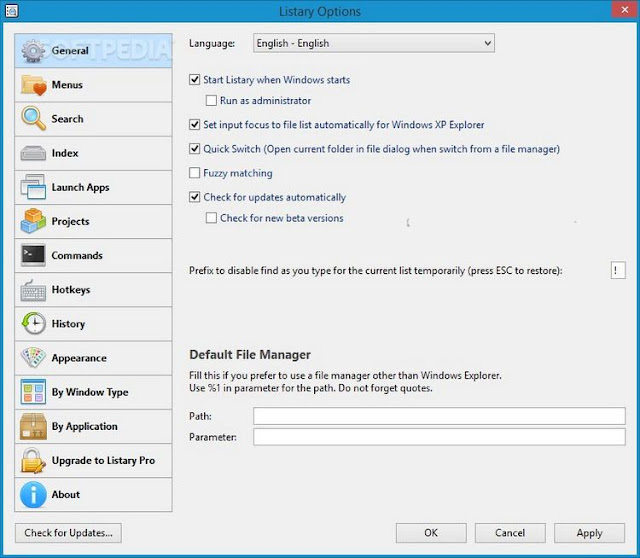Click the Check for Updates... button

[68, 533]
